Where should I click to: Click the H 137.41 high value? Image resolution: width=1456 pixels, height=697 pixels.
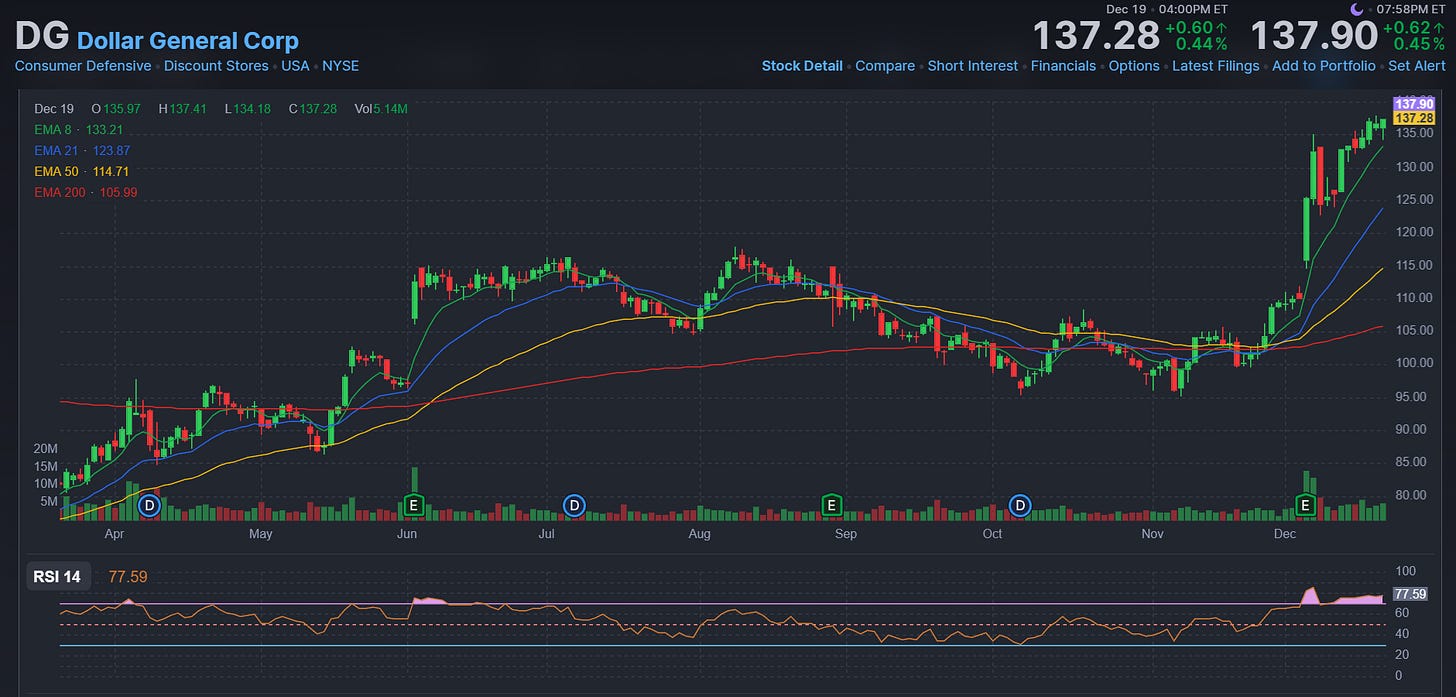(182, 108)
